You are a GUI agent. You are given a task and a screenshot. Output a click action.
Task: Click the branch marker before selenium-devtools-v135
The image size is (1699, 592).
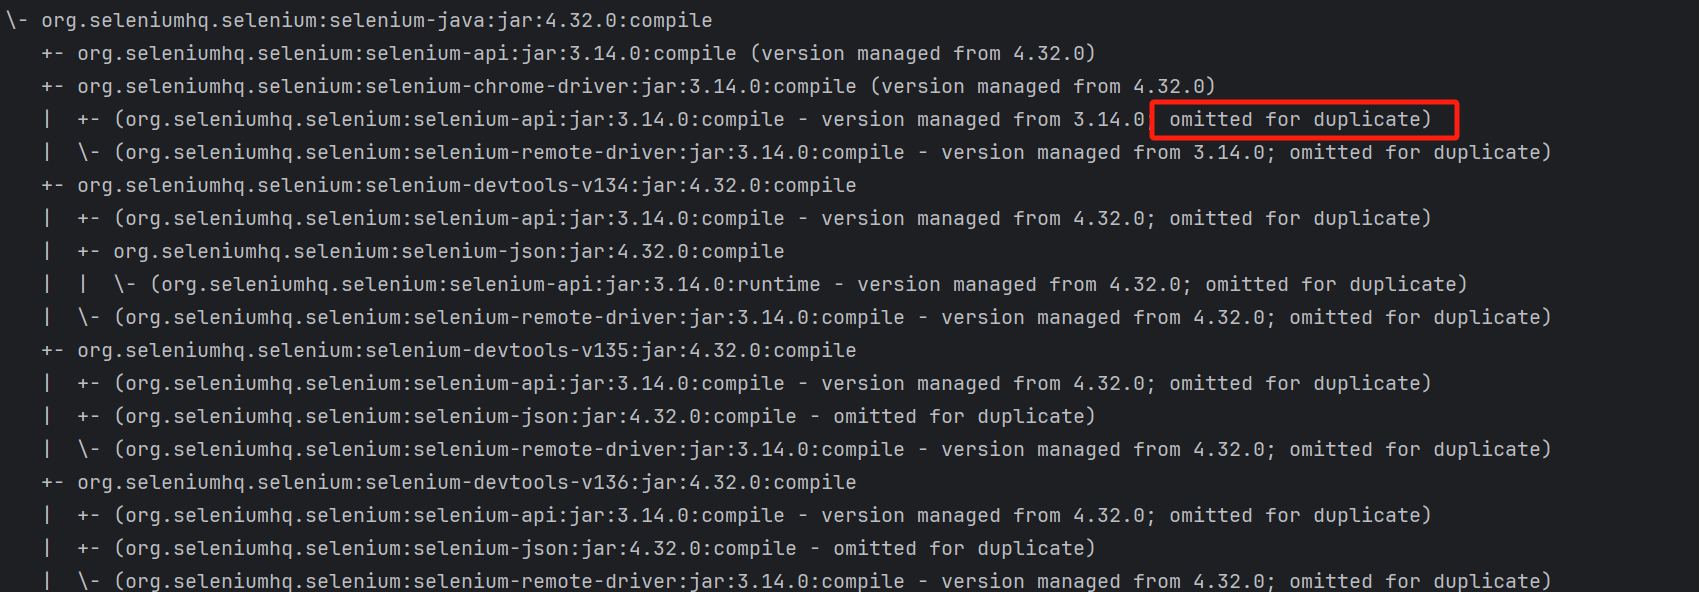click(53, 350)
